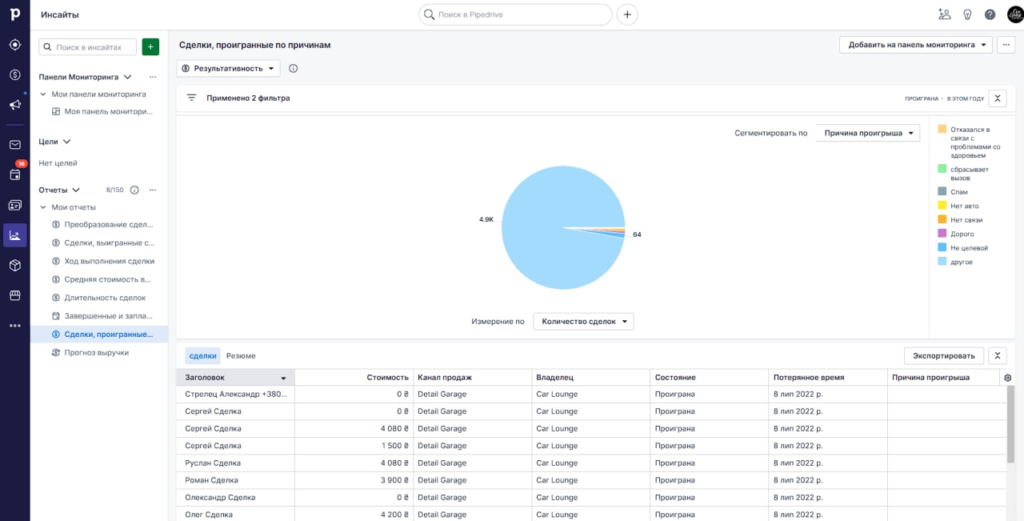This screenshot has height=521, width=1024.
Task: Click info icon next to 8/150
Action: click(x=135, y=190)
